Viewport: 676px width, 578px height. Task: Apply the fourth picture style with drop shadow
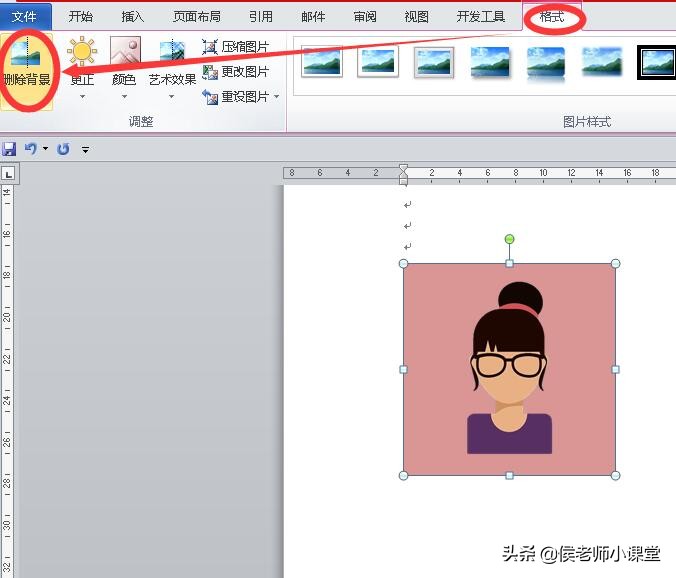(x=490, y=62)
